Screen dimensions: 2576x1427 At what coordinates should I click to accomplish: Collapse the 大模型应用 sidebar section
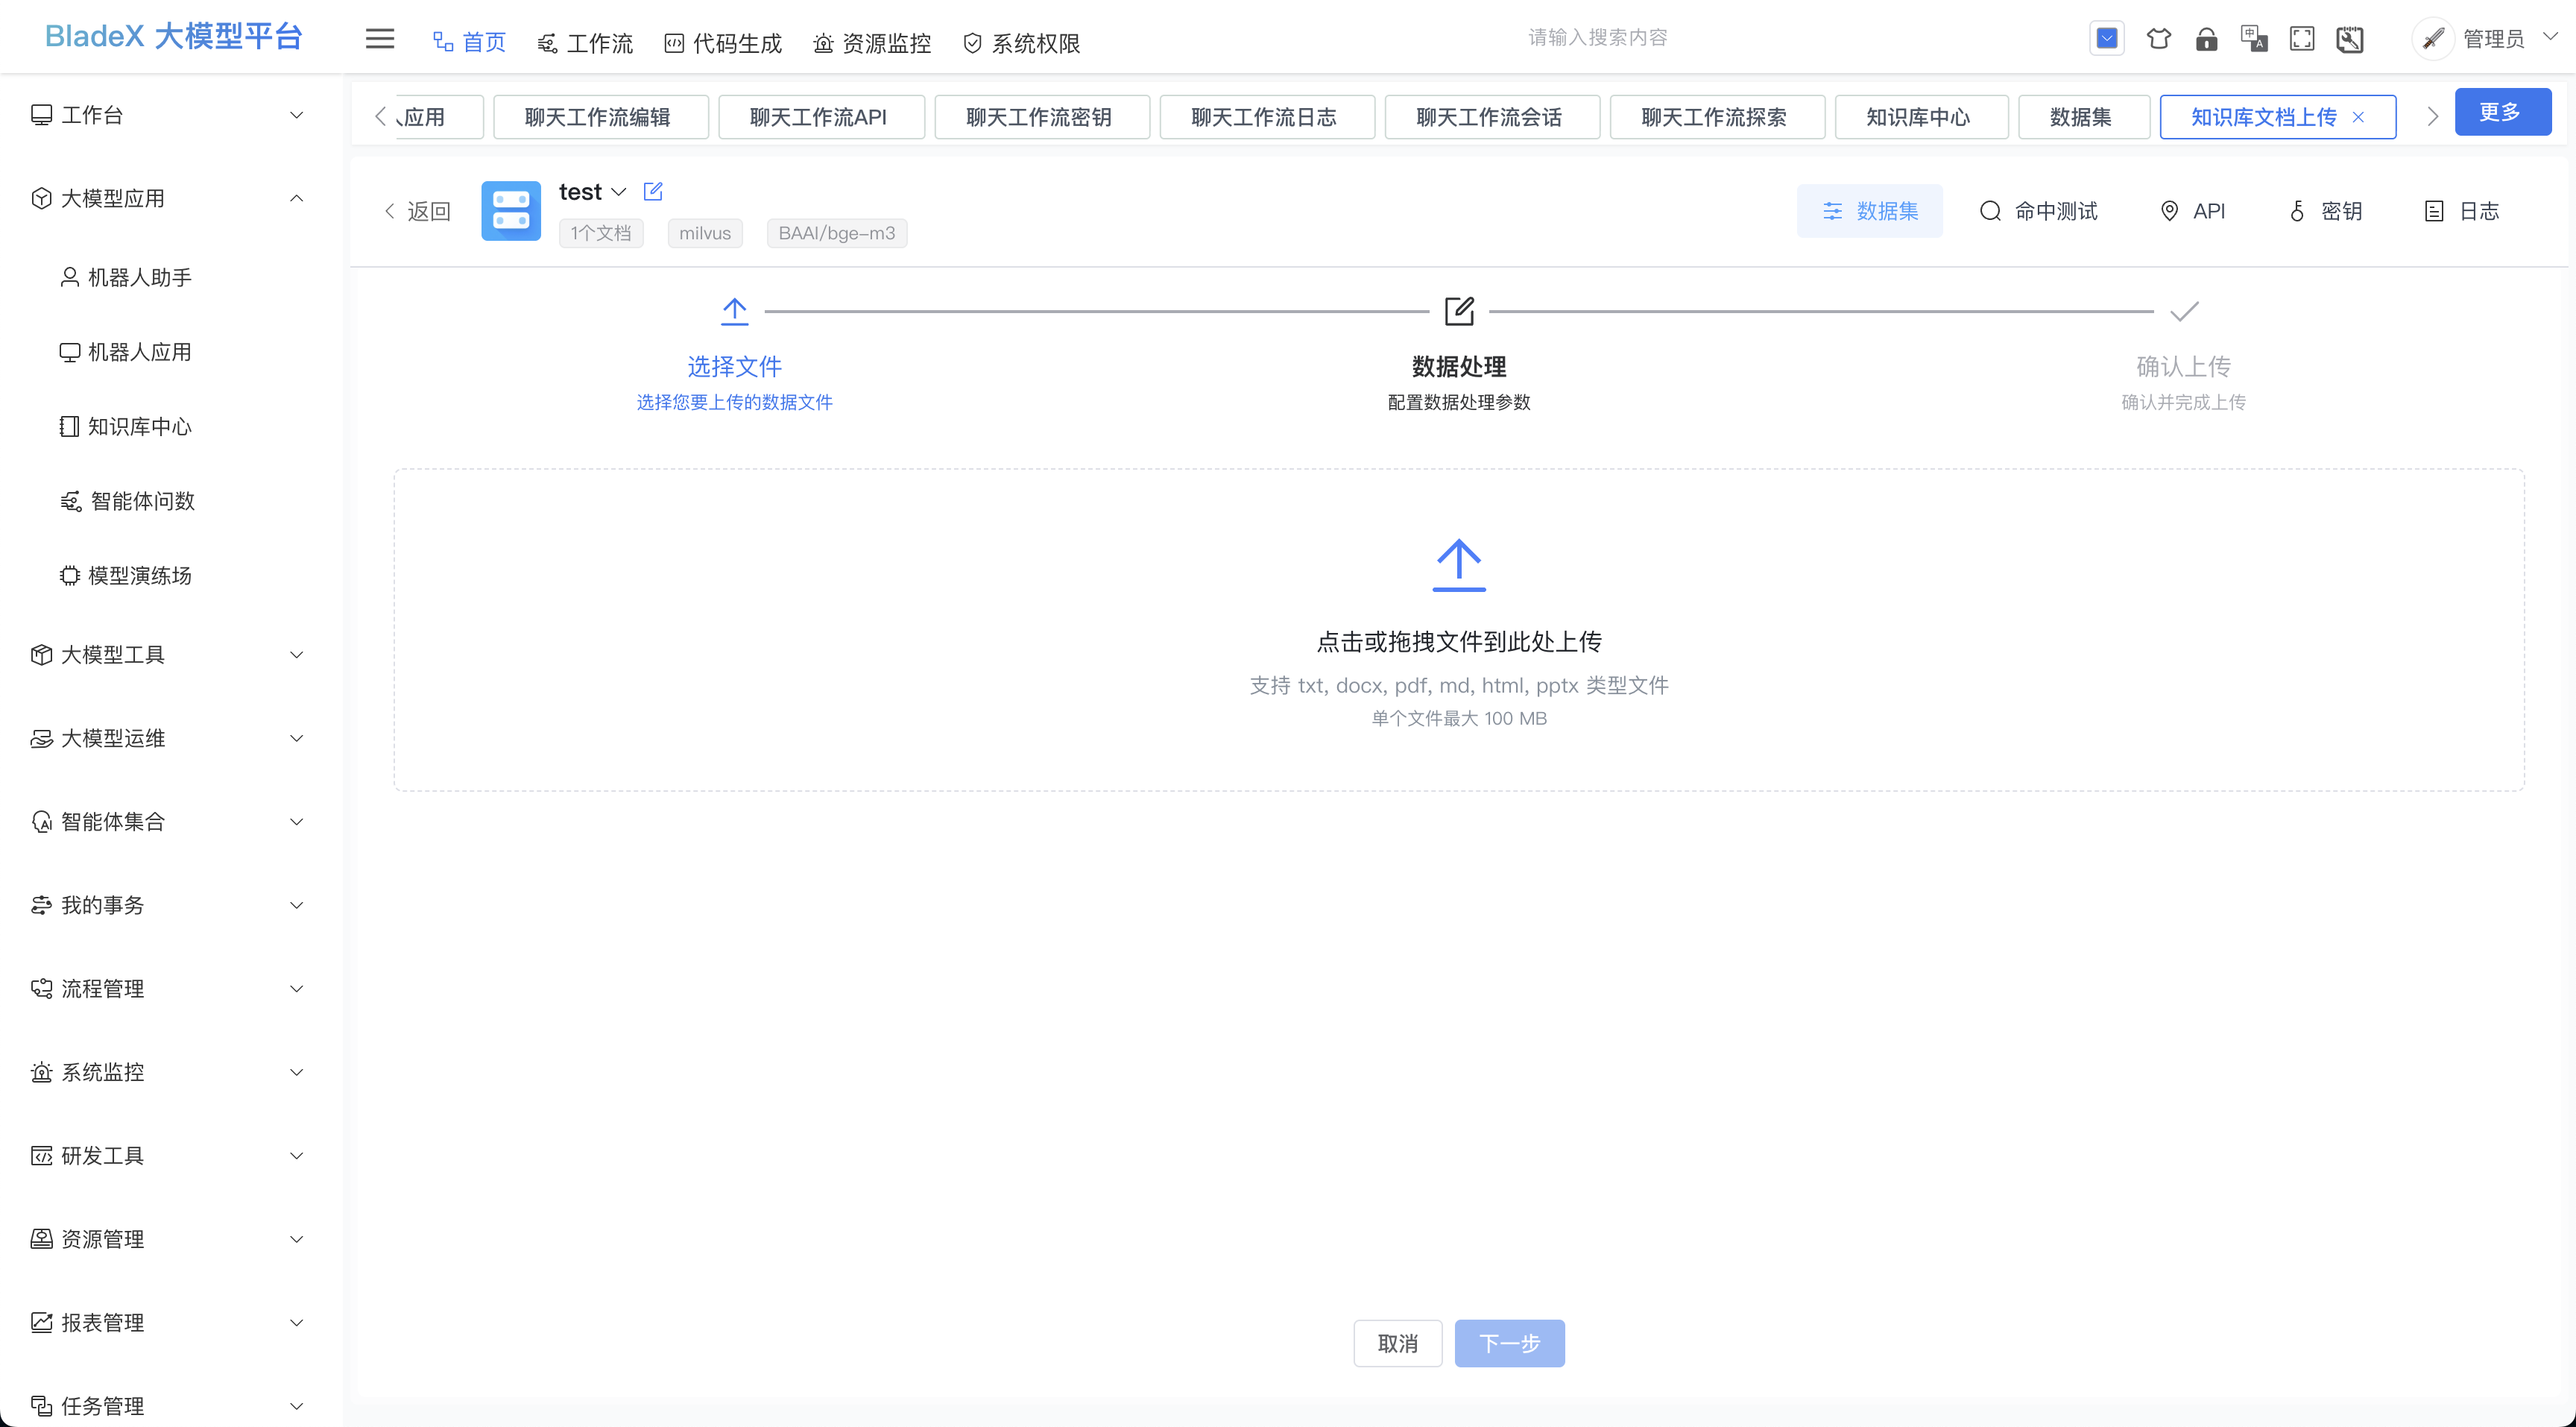168,198
